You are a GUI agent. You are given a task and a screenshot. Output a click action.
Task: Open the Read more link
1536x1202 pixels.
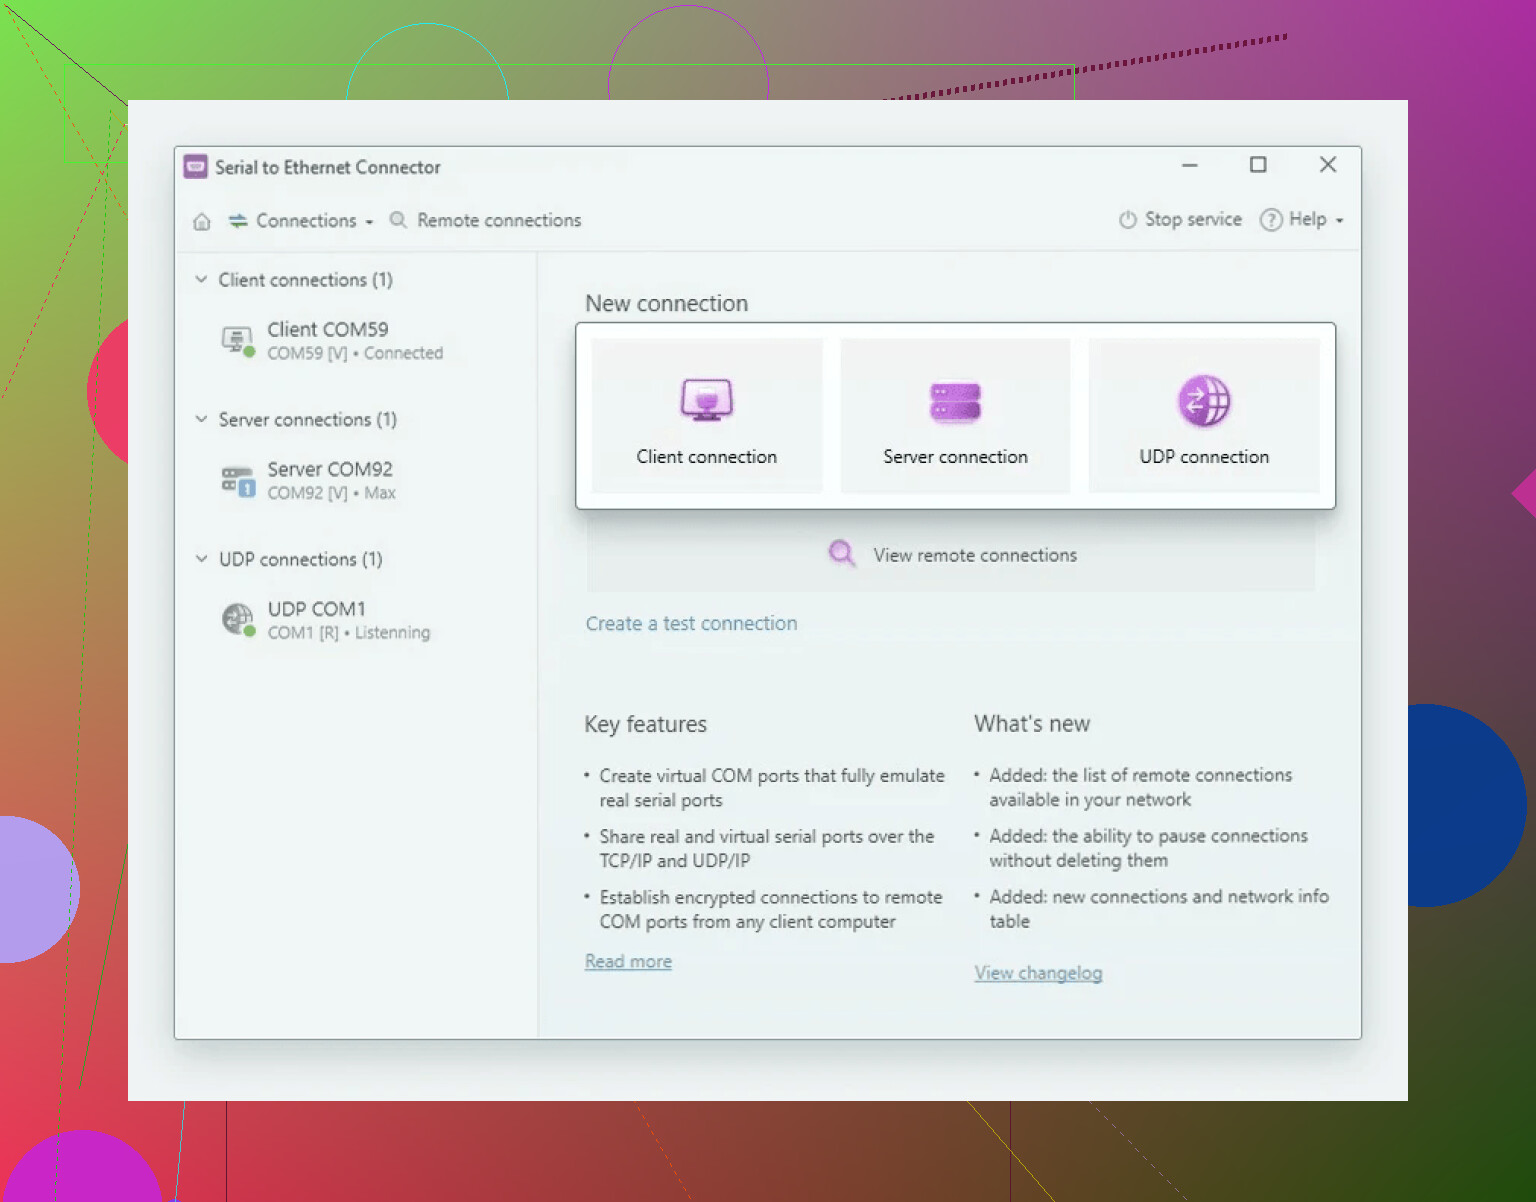(628, 961)
